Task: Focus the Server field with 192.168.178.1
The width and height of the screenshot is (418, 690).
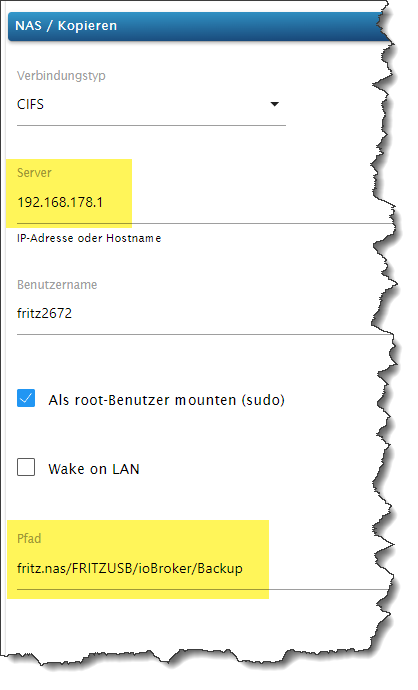Action: 202,202
